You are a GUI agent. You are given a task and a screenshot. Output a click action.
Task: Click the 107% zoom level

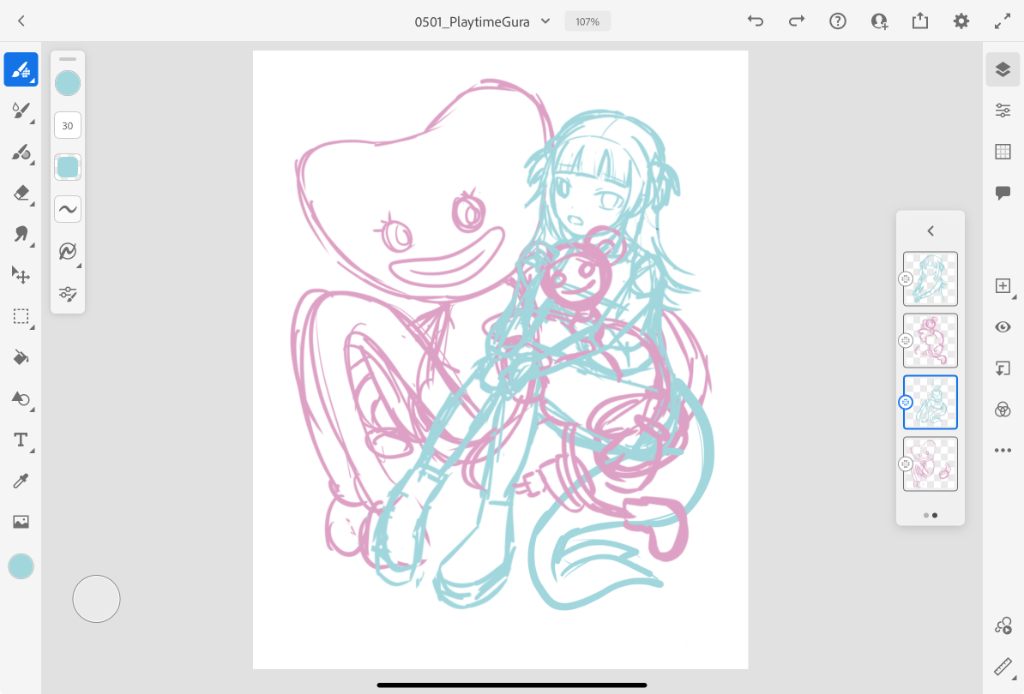(587, 22)
